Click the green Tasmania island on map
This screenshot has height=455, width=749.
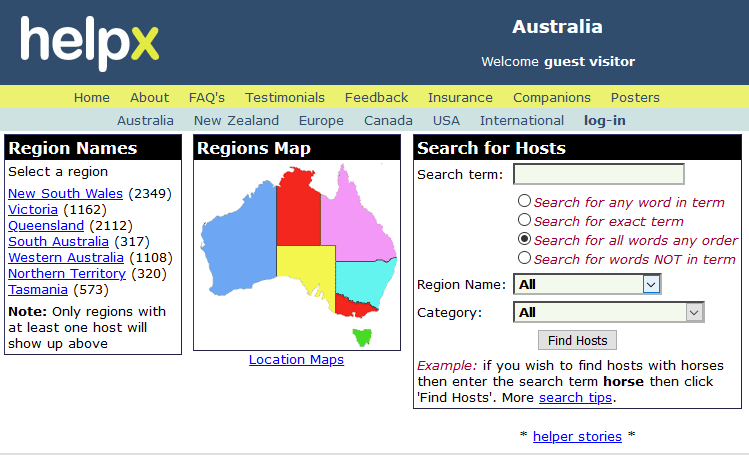pos(361,336)
